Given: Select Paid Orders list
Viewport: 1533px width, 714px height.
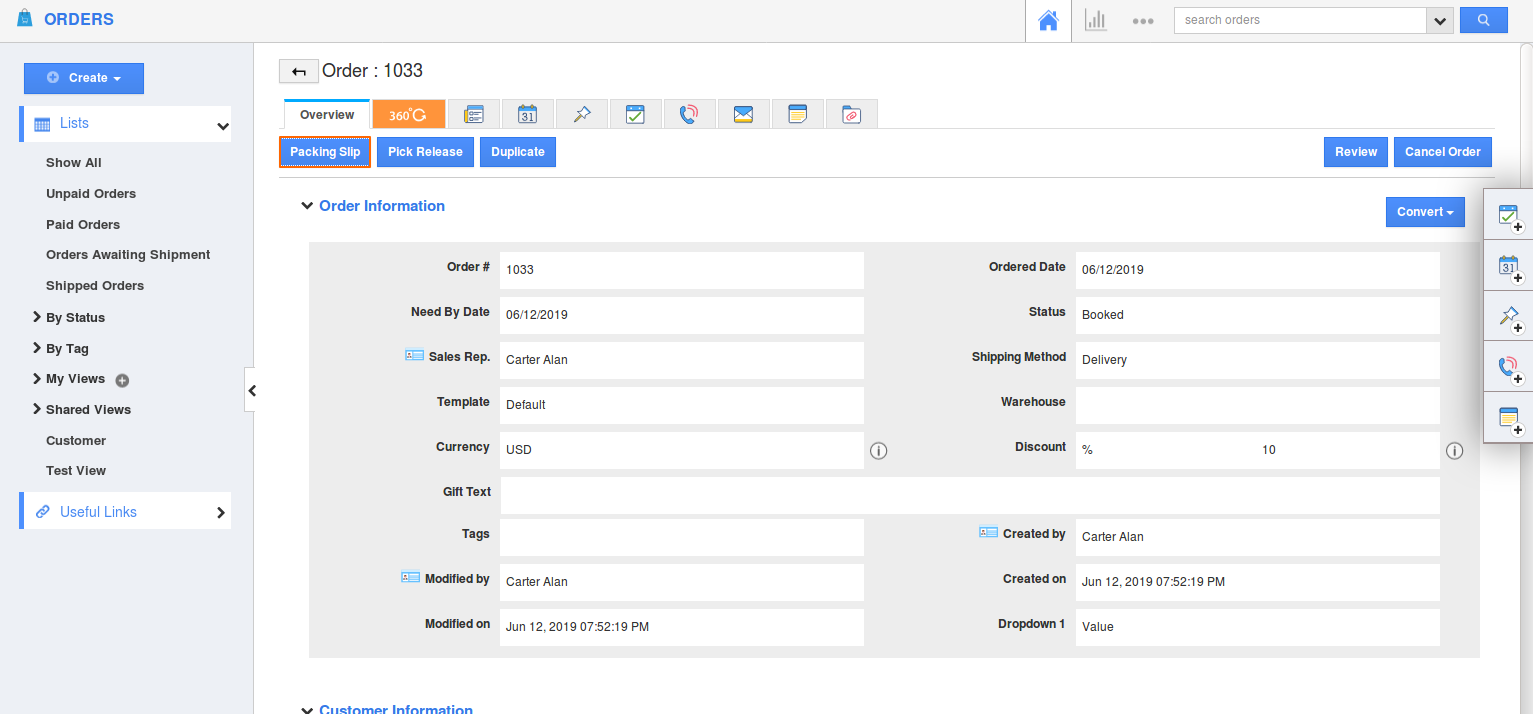Looking at the screenshot, I should click(83, 225).
